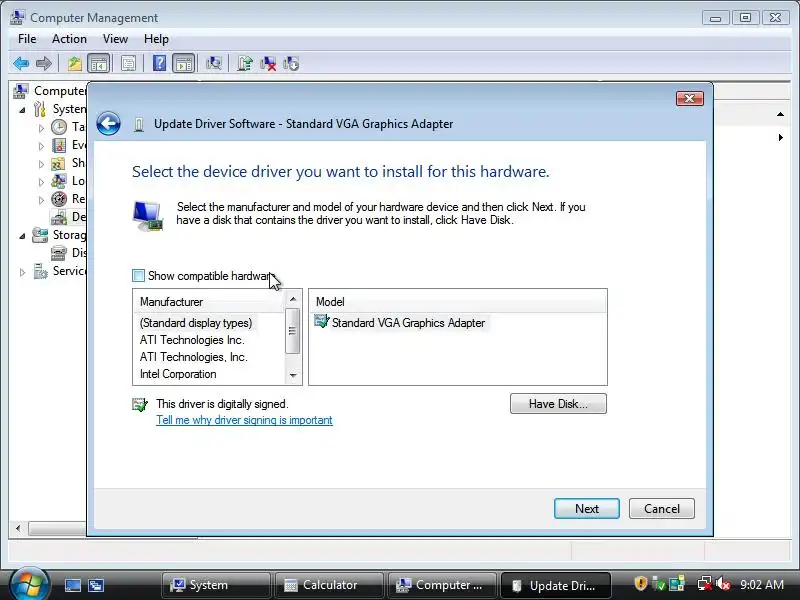Toggle the Show/Hide Console Tree toolbar icon
Viewport: 800px width, 600px height.
(98, 64)
